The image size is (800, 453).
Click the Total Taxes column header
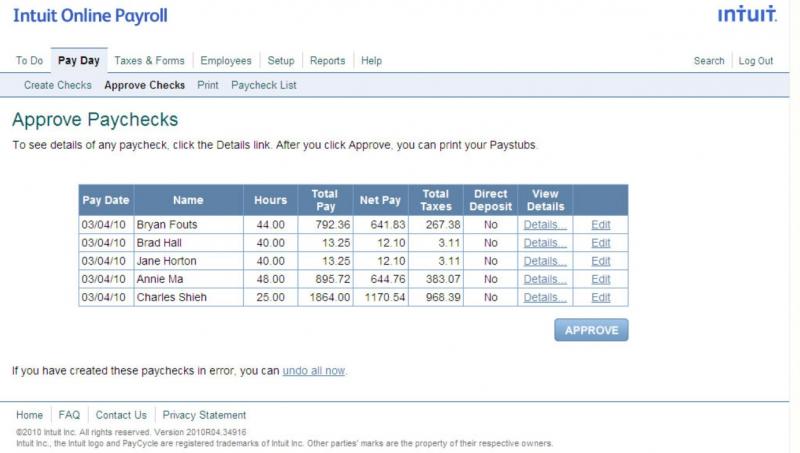click(436, 200)
